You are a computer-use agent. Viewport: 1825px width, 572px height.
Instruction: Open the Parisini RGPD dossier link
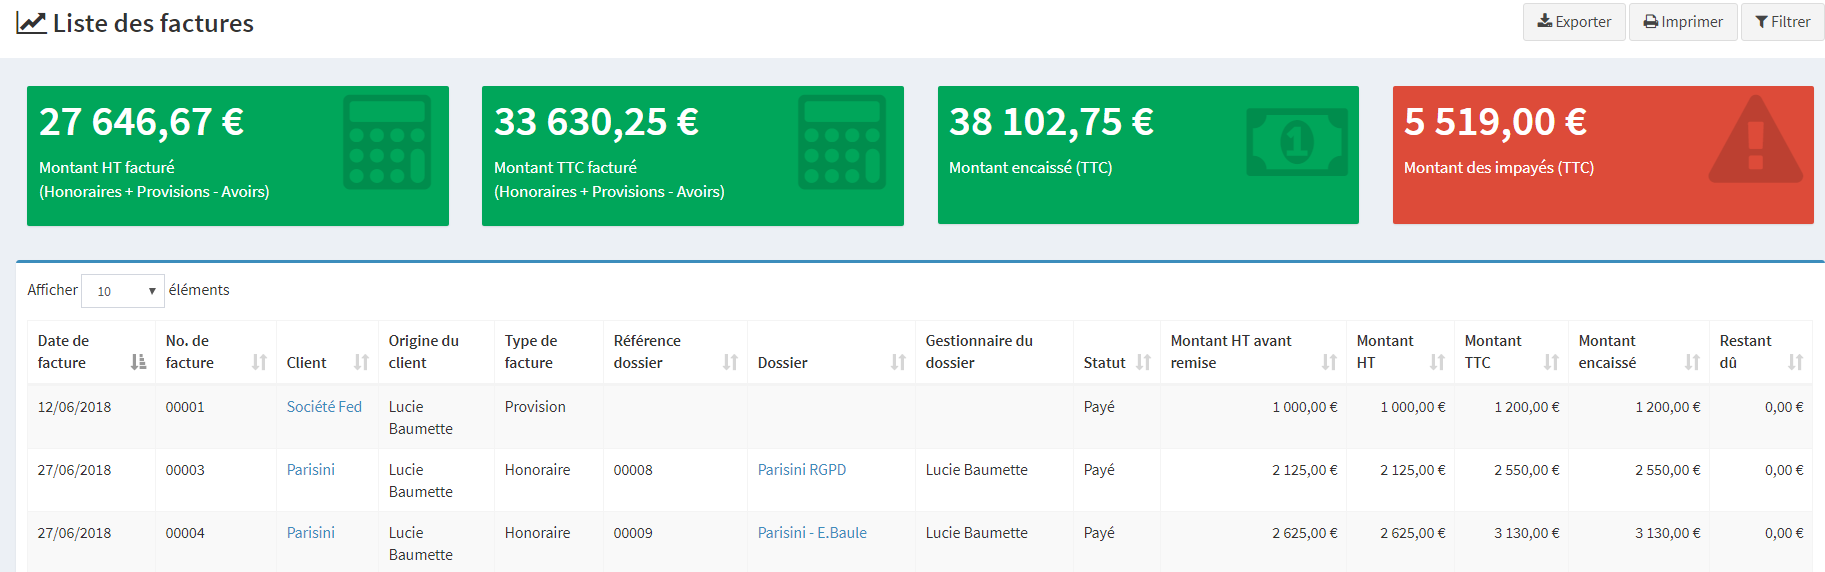pyautogui.click(x=802, y=470)
